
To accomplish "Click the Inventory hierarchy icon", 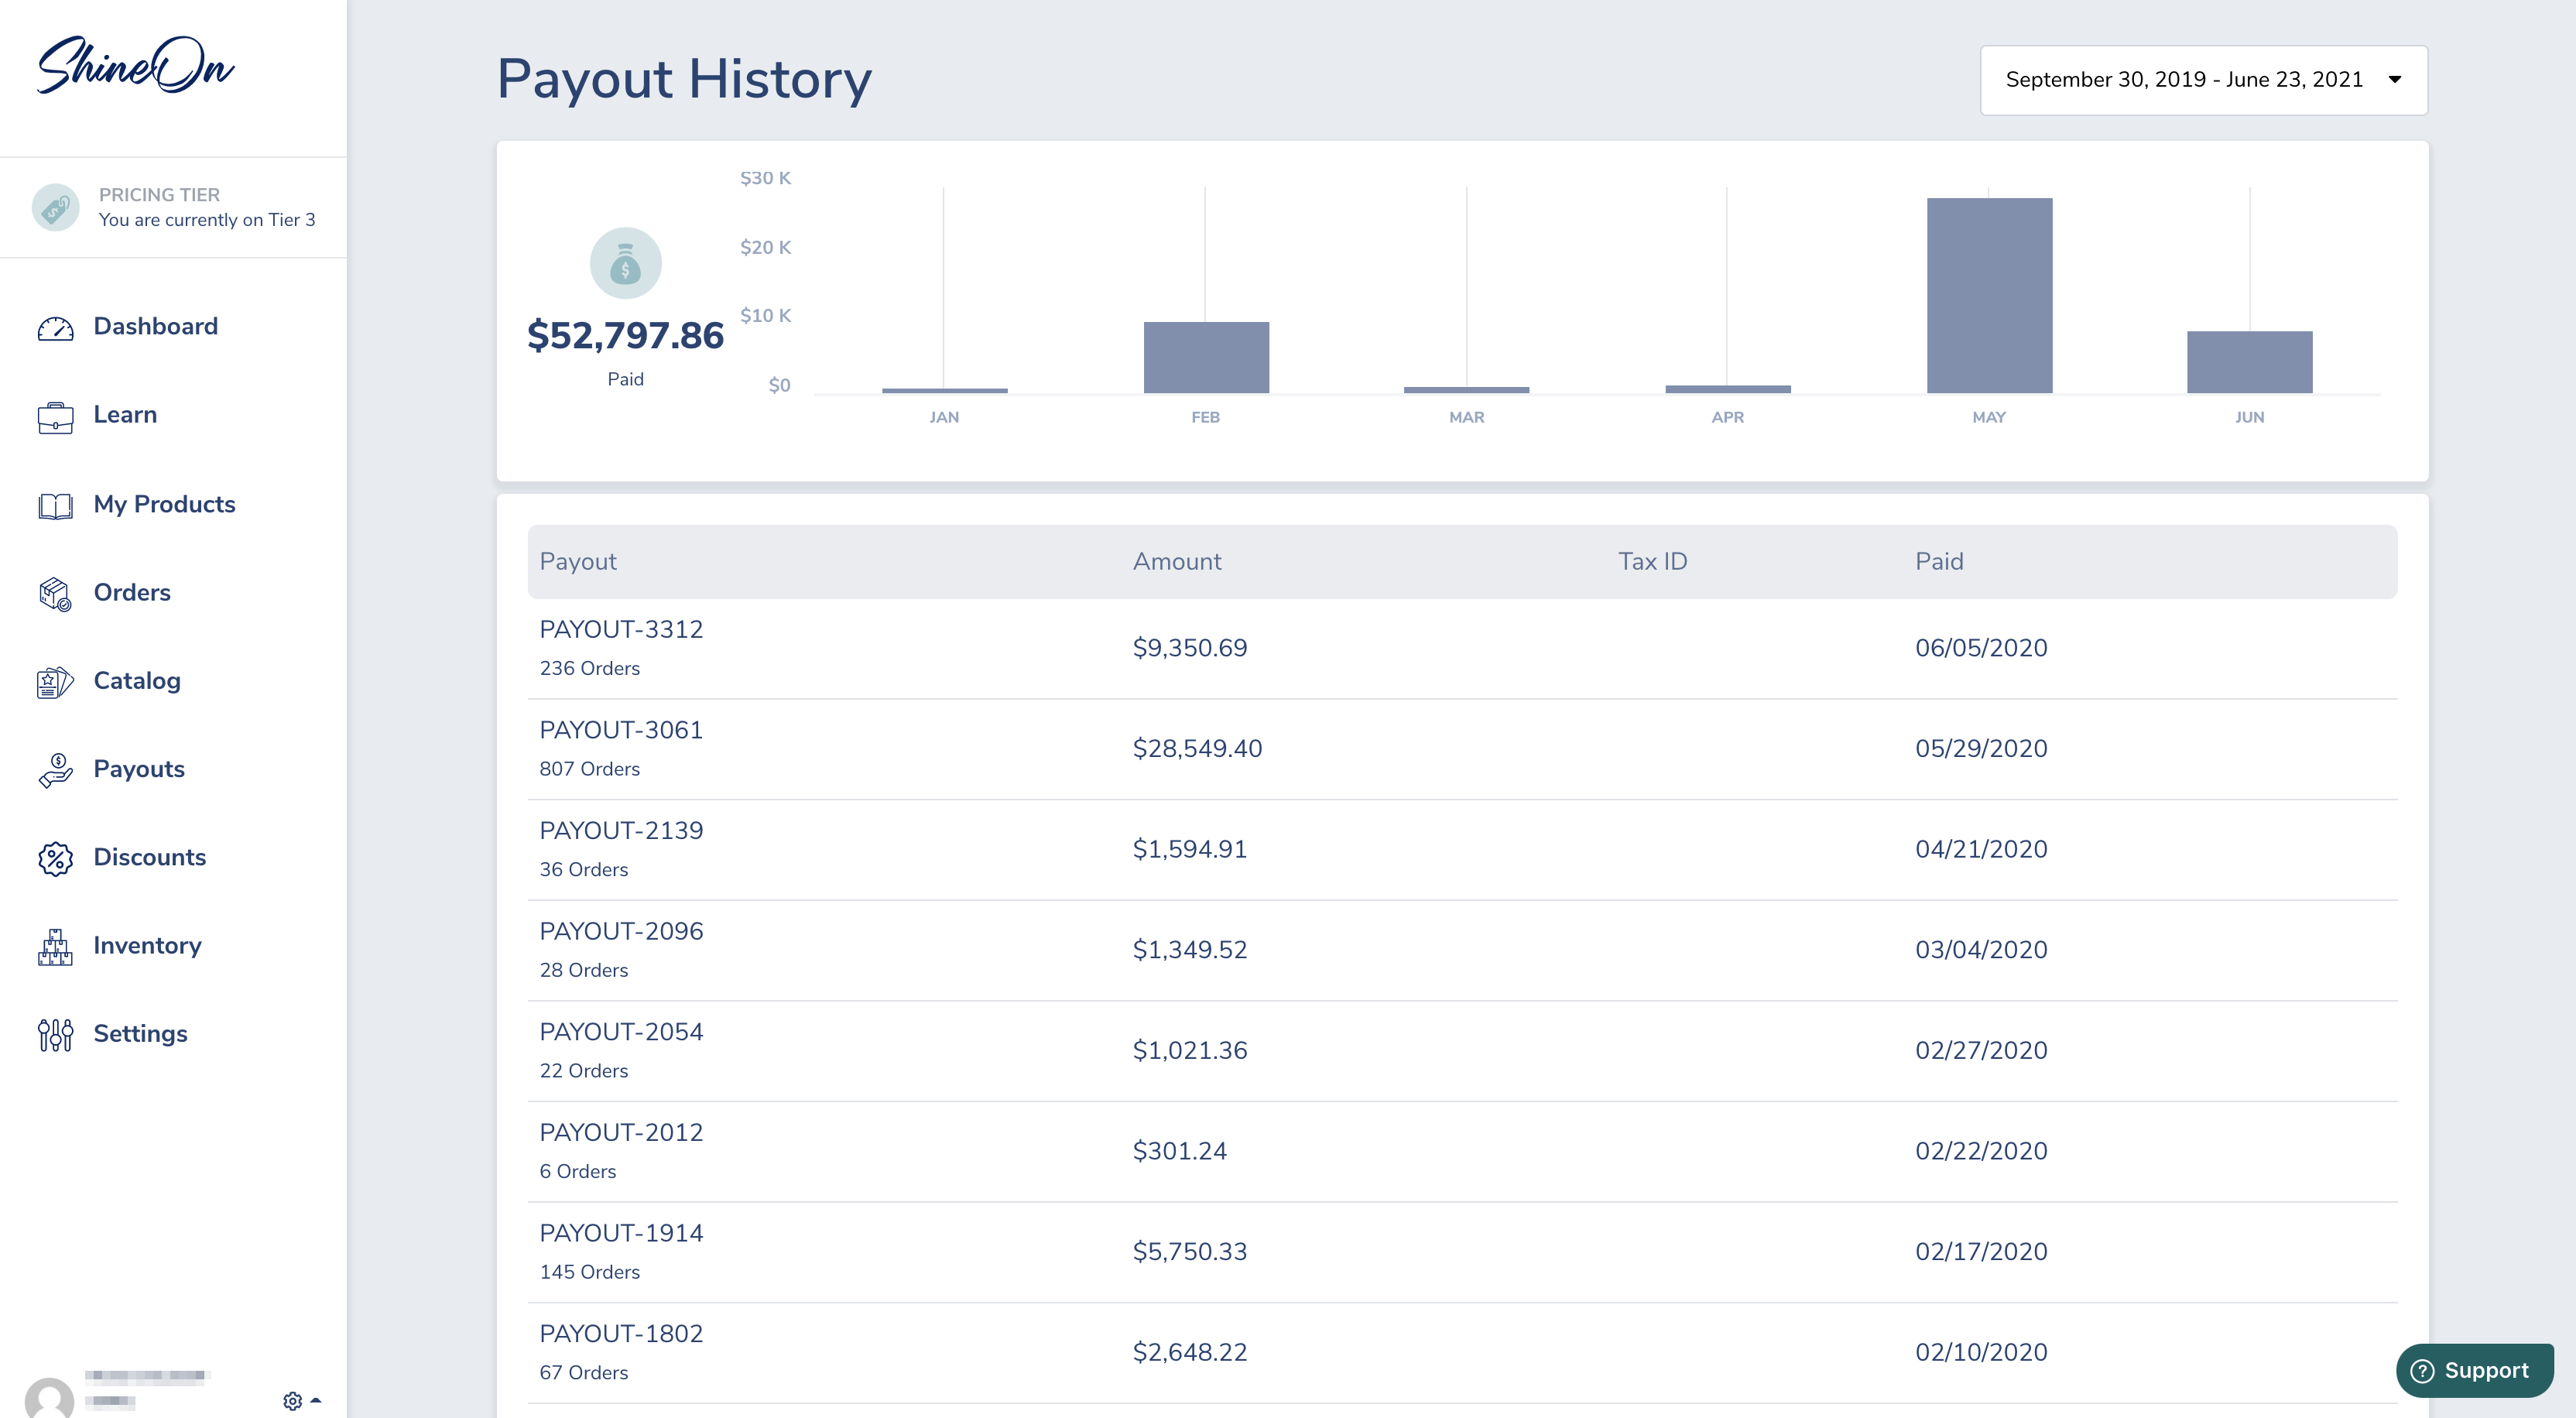I will pos(55,946).
